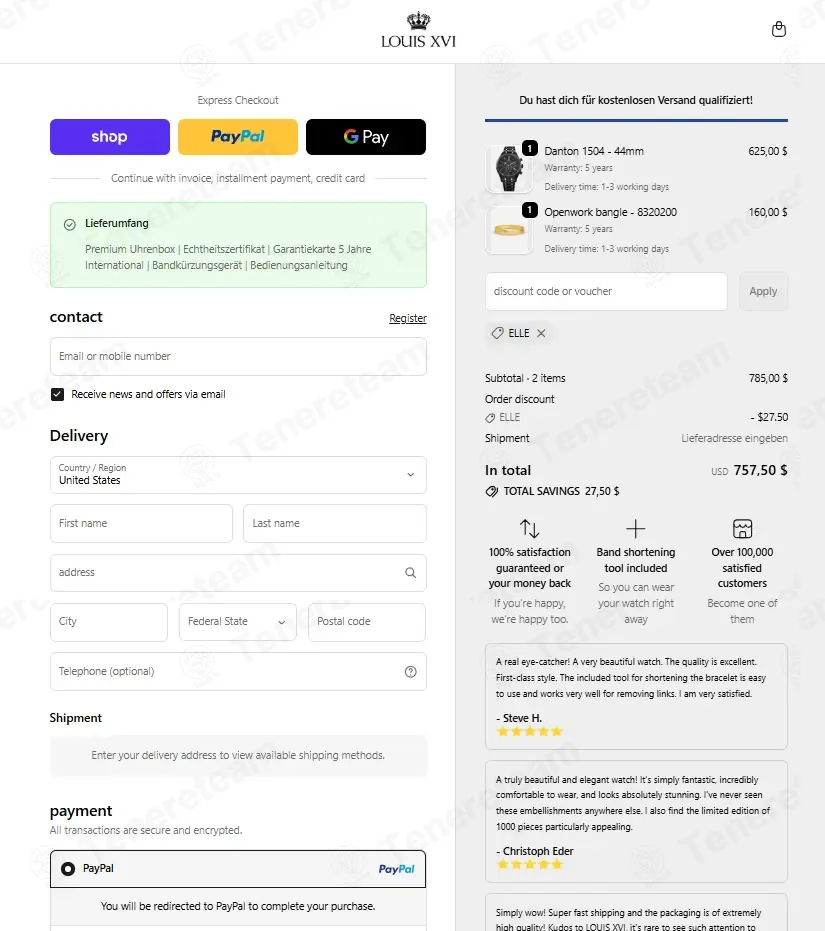Click the satisfied customers store icon
The image size is (825, 931).
coord(742,528)
